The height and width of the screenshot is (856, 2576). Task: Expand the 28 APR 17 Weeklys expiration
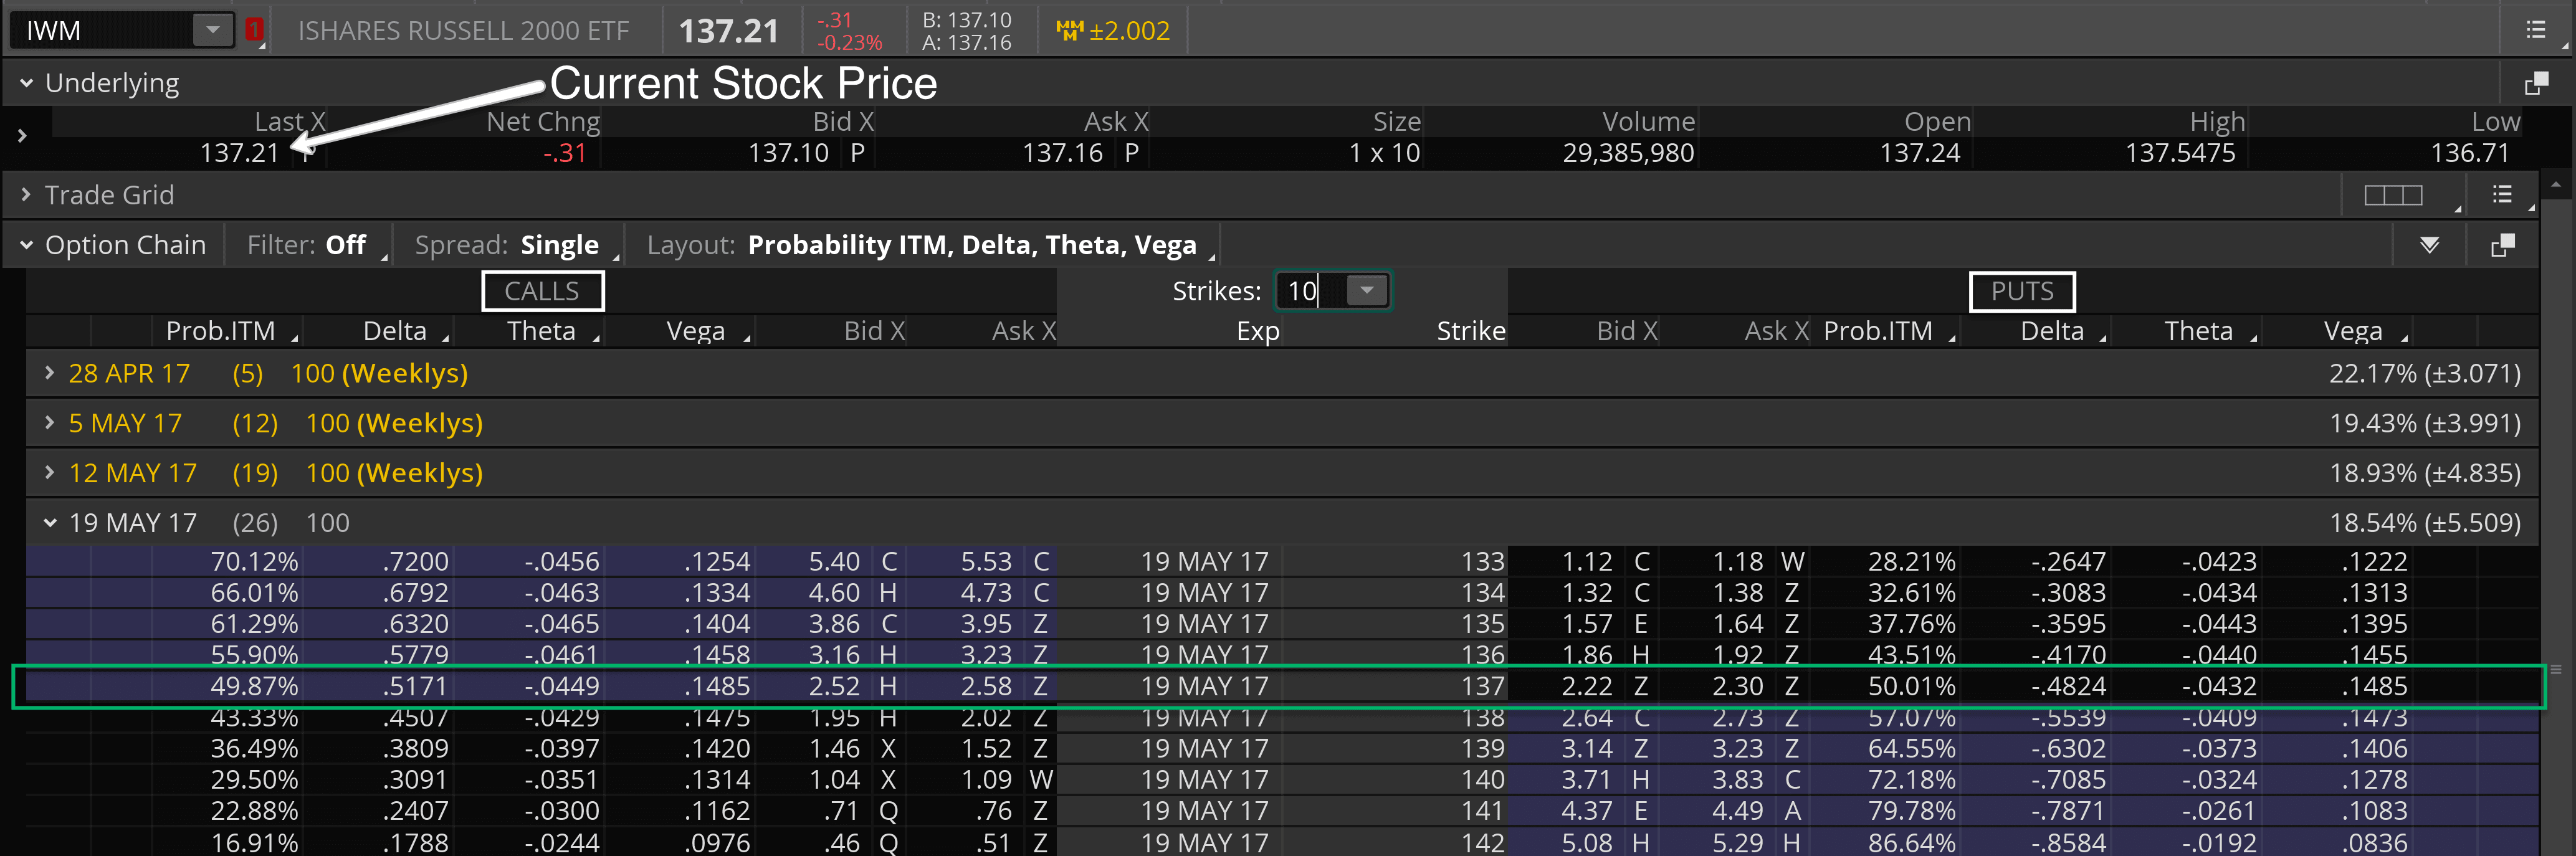[x=49, y=373]
